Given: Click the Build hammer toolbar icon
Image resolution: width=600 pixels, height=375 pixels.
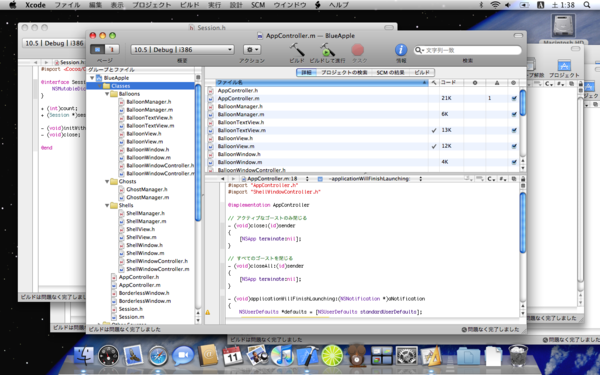Looking at the screenshot, I should [x=297, y=50].
